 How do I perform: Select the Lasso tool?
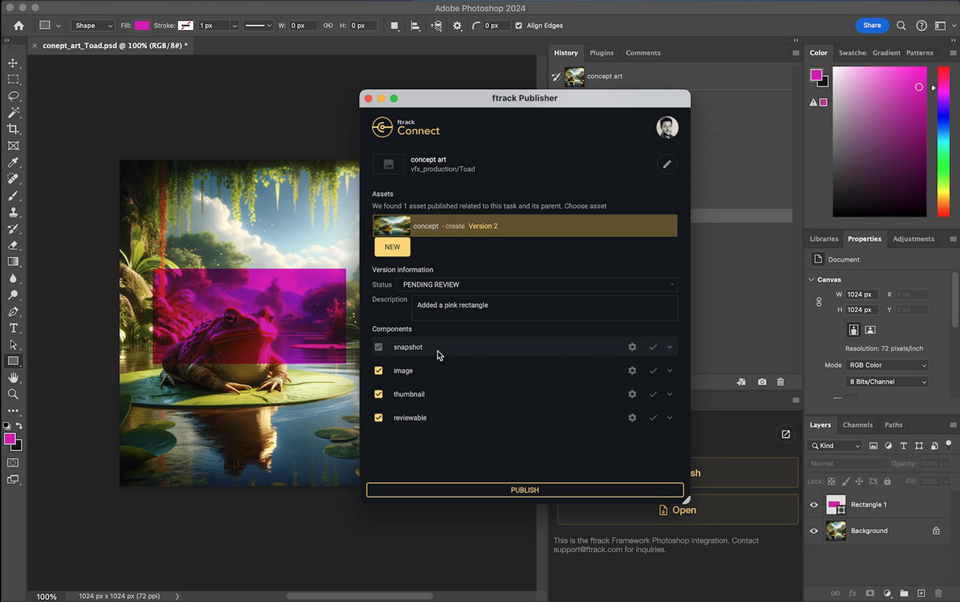tap(13, 96)
